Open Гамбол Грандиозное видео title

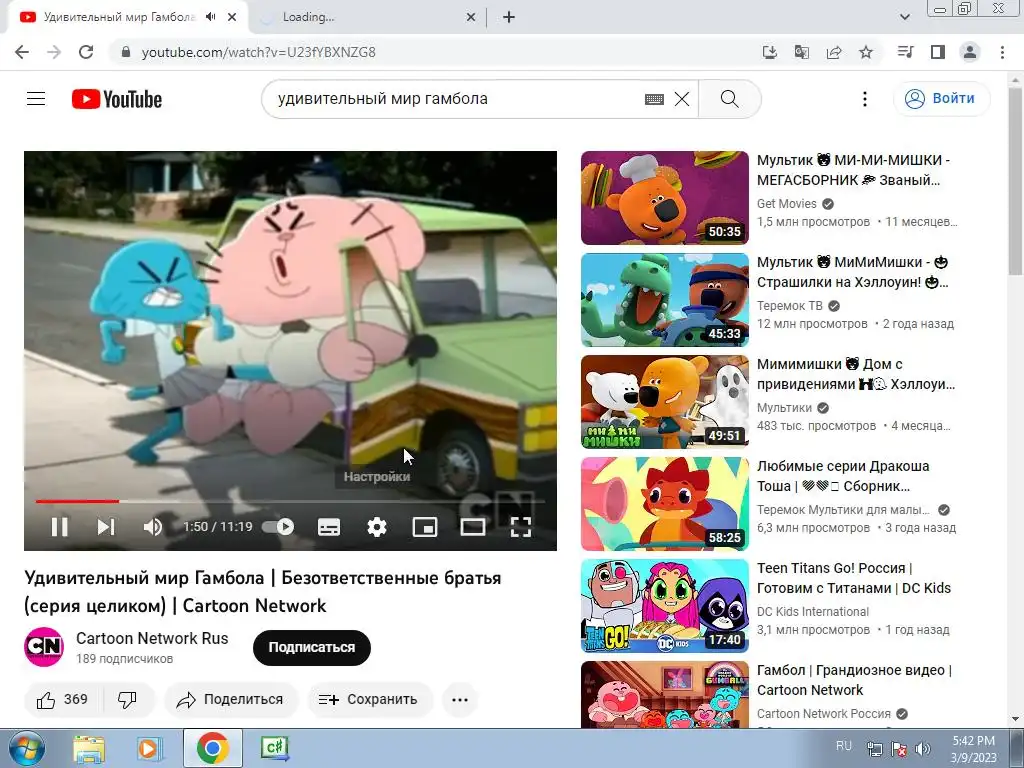[854, 680]
